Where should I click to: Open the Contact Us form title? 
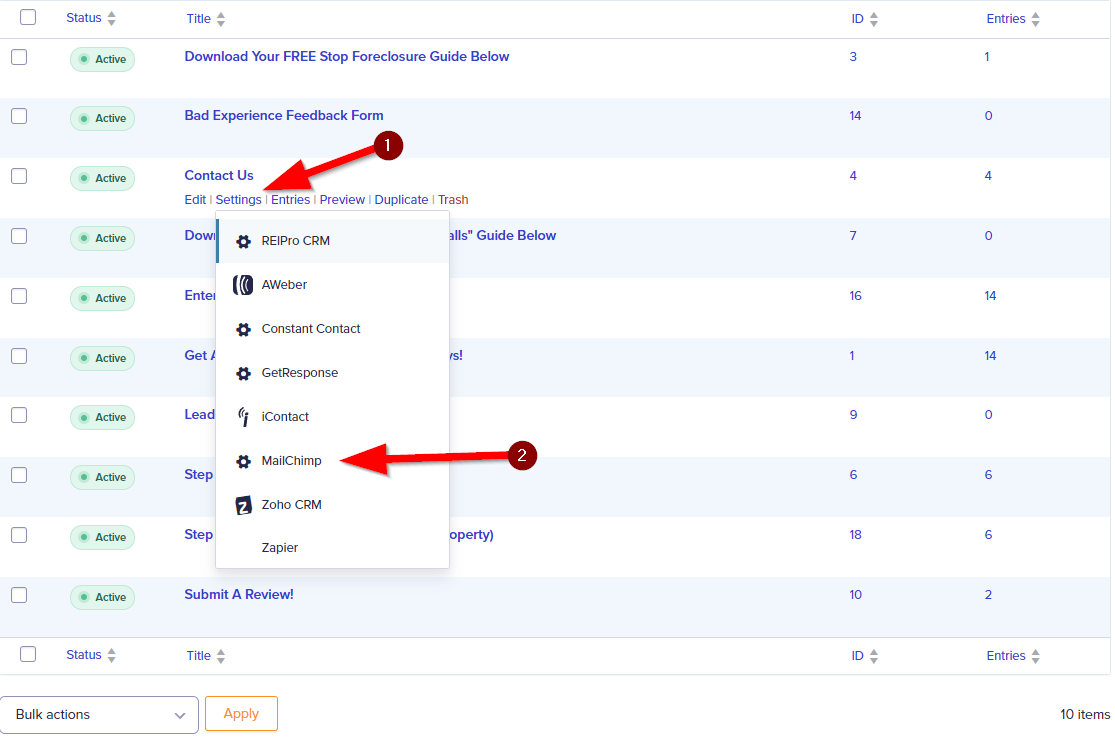pyautogui.click(x=219, y=176)
